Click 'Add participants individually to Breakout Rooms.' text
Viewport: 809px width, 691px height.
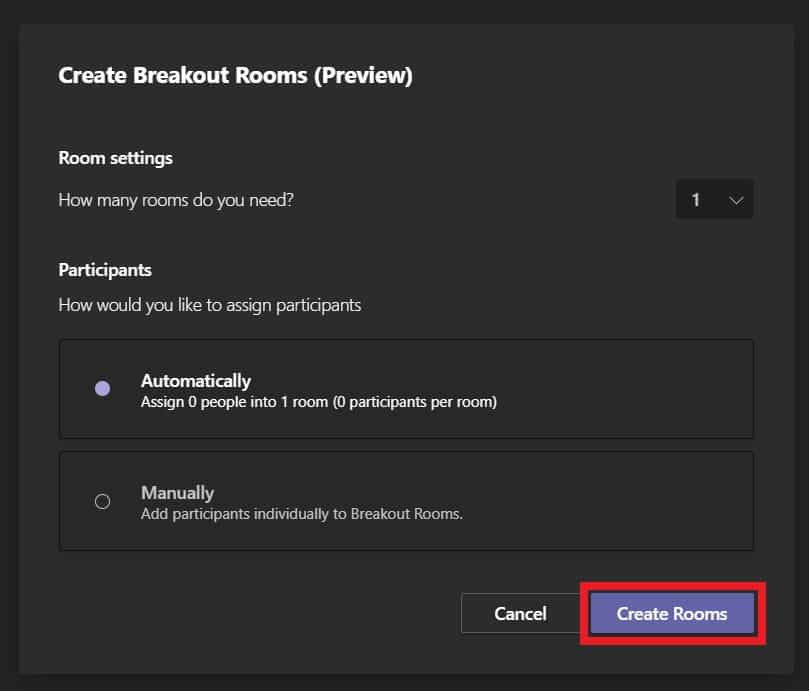tap(302, 514)
